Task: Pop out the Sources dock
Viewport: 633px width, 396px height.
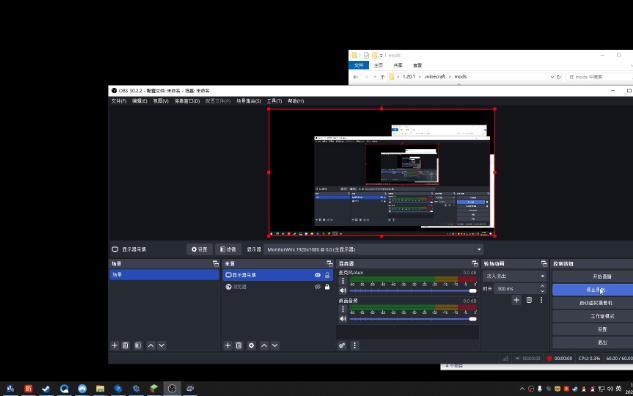Action: point(329,264)
